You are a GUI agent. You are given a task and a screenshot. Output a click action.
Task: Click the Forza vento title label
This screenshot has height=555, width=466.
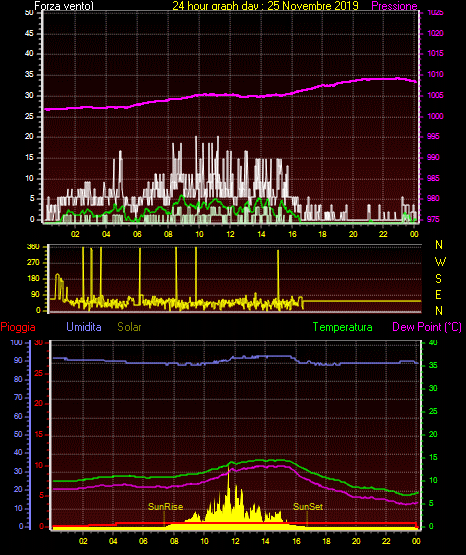pos(64,6)
